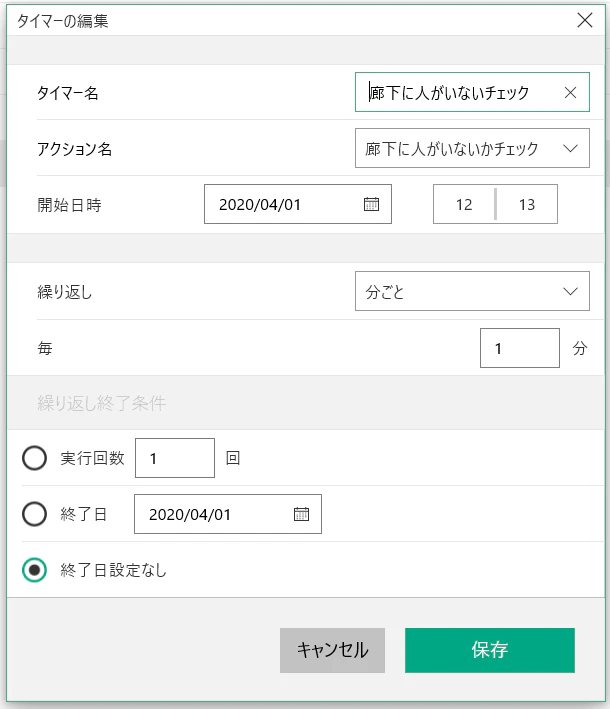The image size is (610, 709).
Task: Click the 繰り返し label
Action: [x=65, y=292]
